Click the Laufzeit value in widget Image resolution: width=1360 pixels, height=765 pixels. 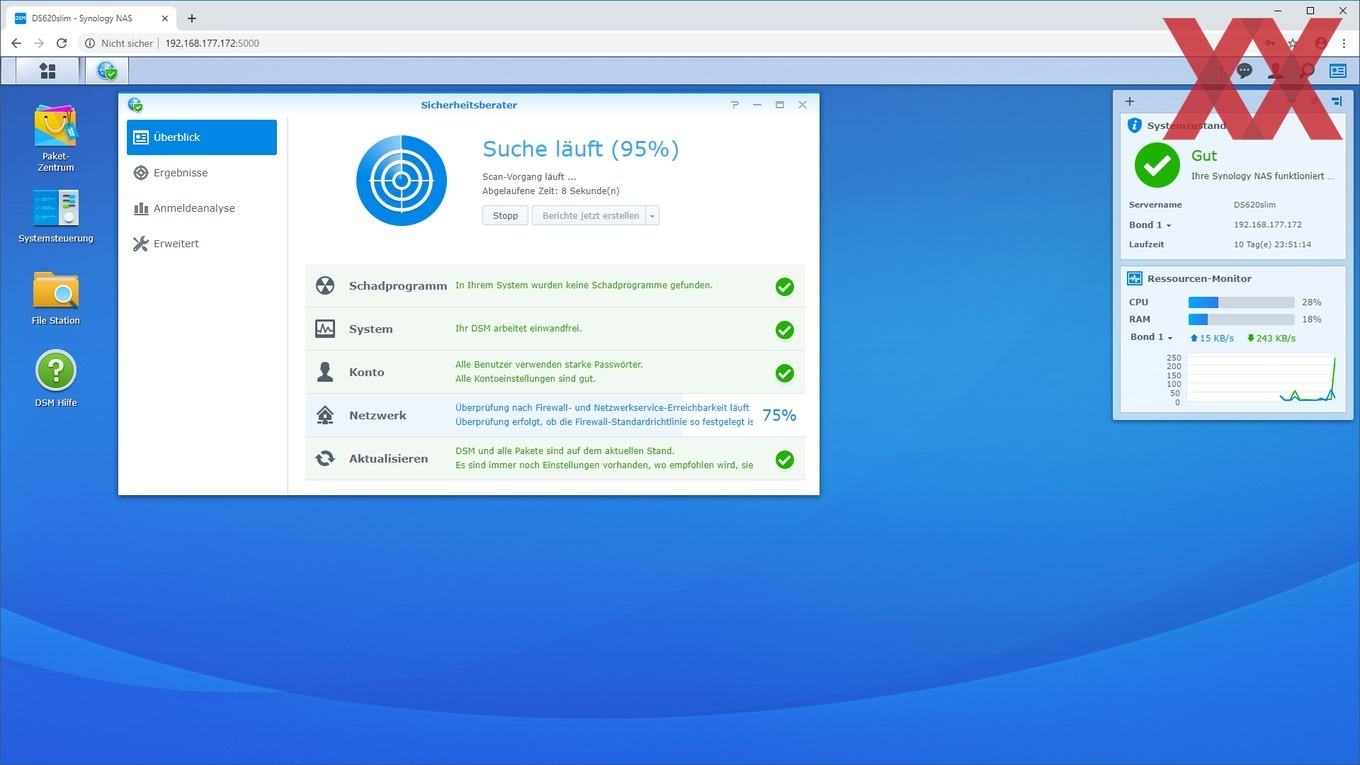(x=1272, y=244)
